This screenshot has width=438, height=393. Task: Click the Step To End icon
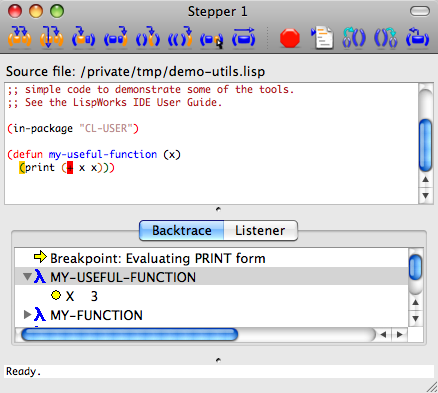tap(148, 38)
